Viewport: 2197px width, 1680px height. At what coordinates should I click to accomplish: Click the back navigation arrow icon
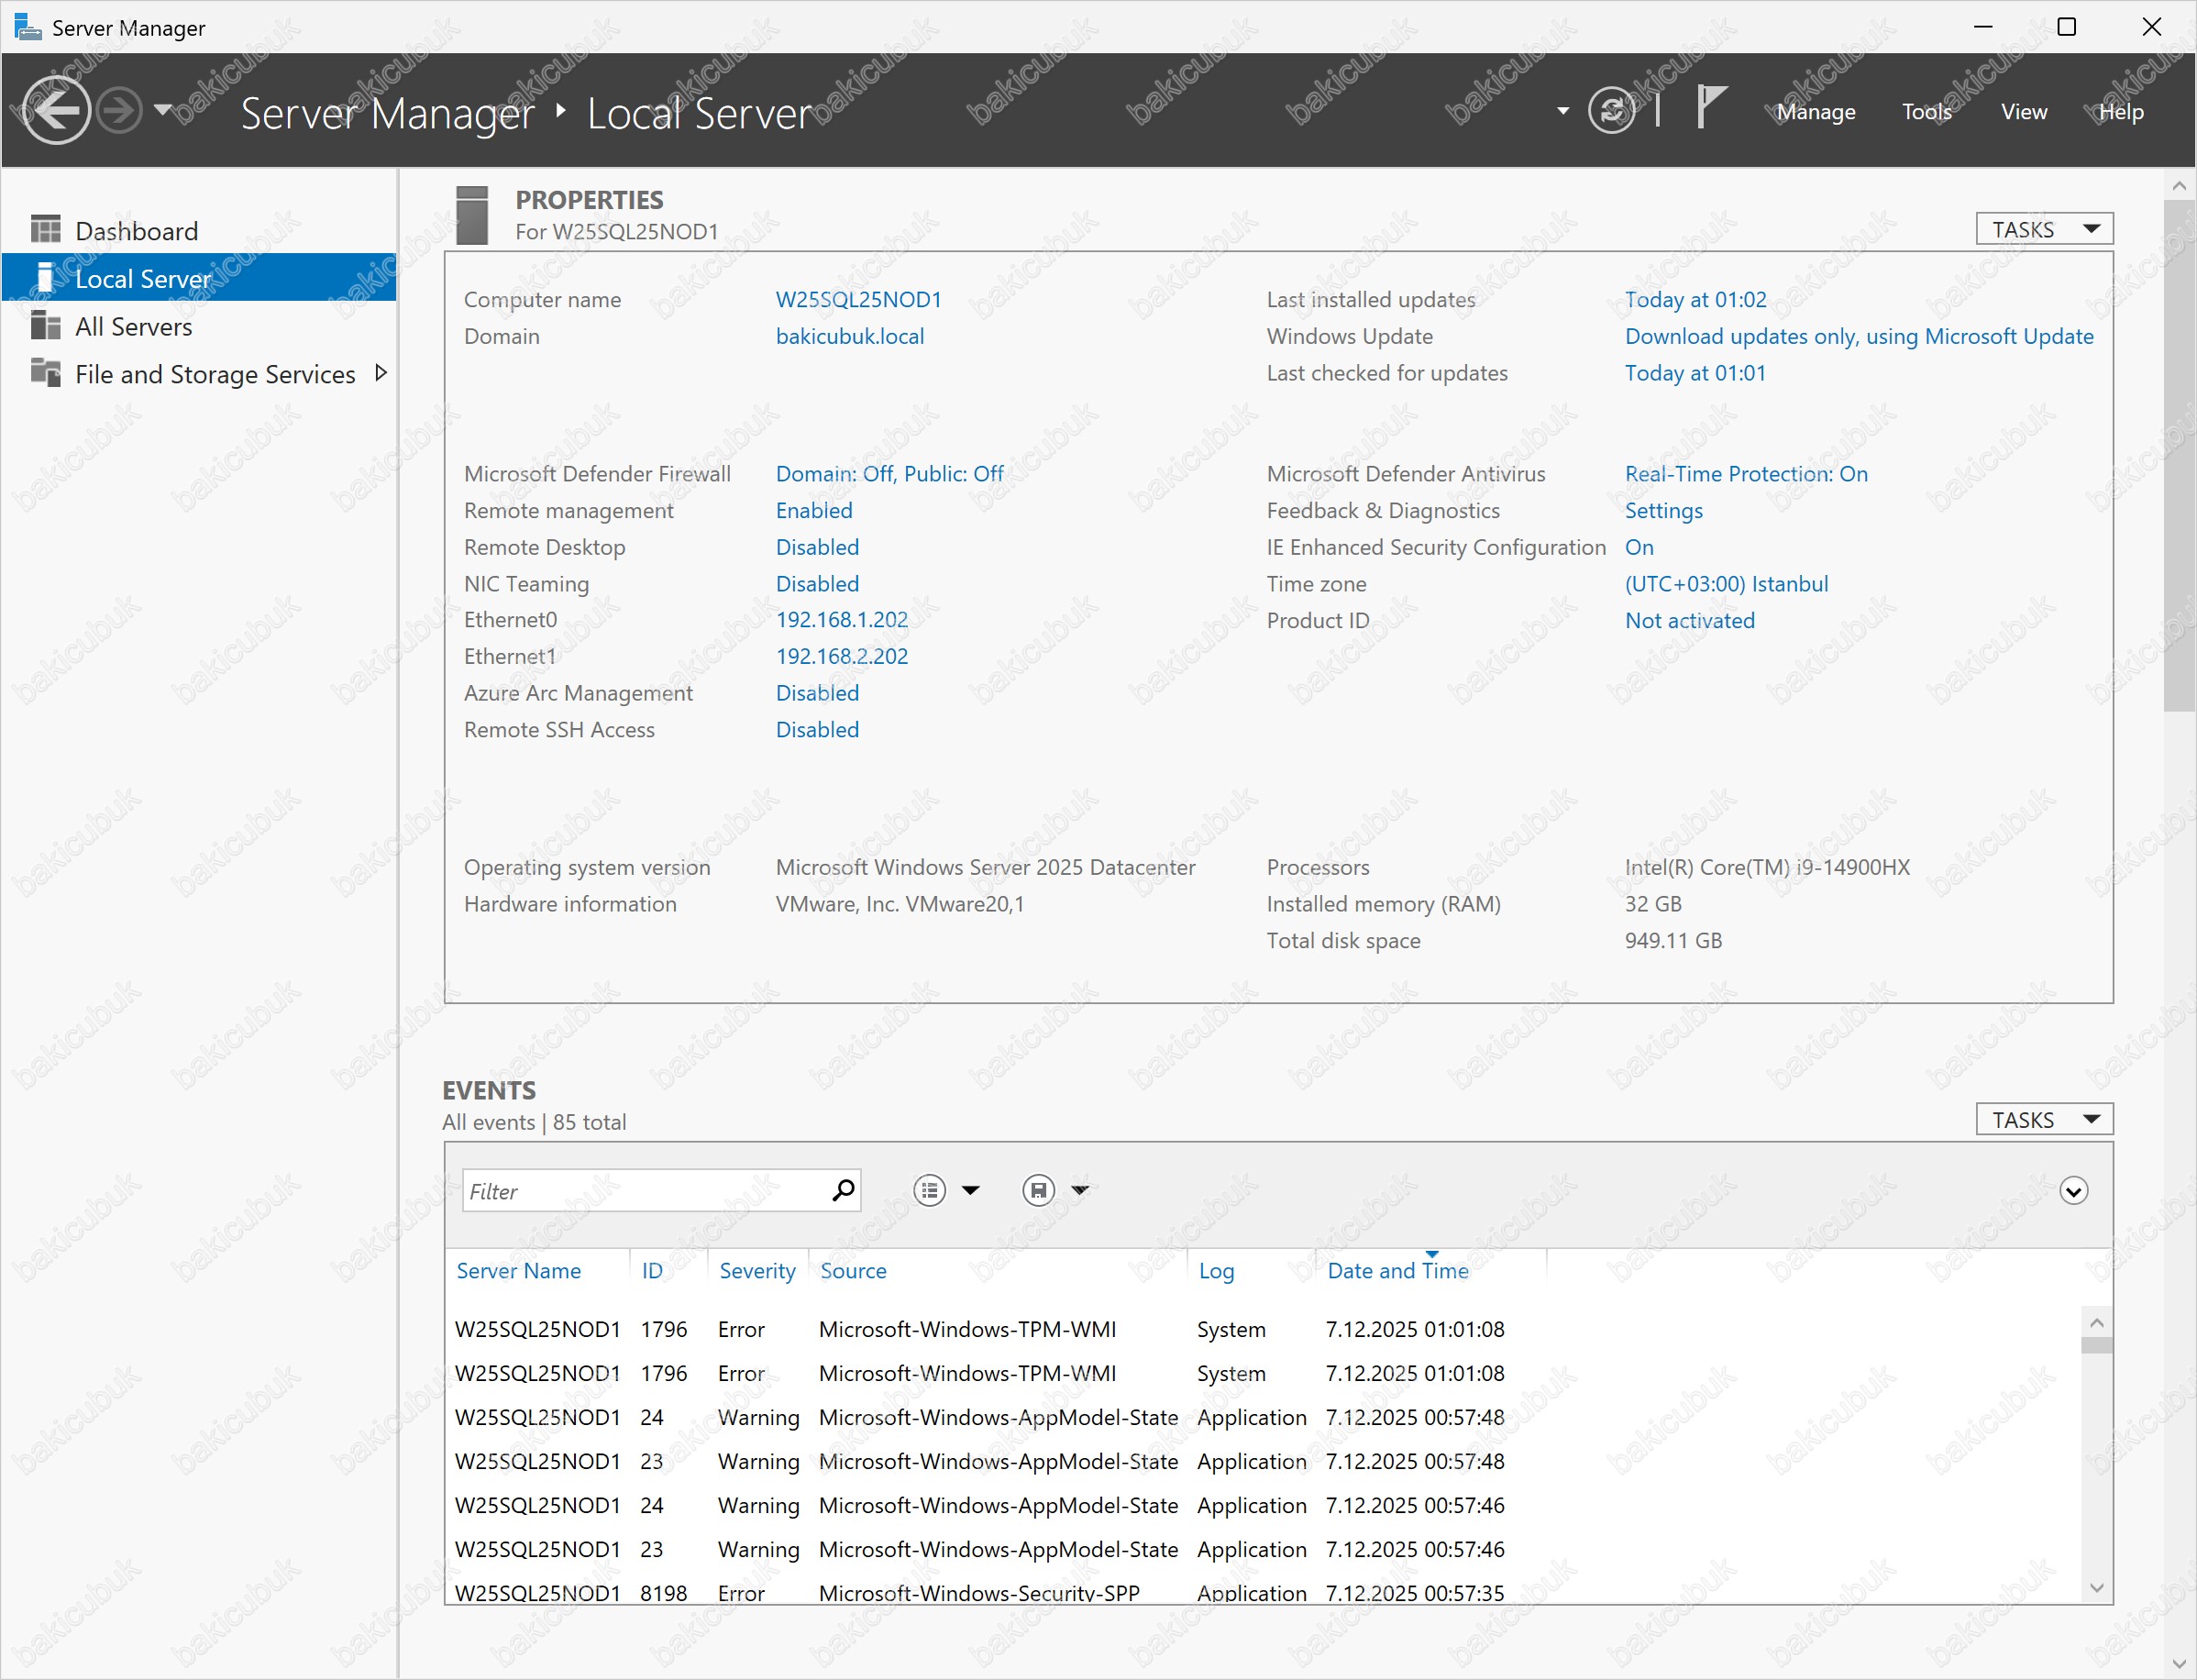click(x=56, y=110)
